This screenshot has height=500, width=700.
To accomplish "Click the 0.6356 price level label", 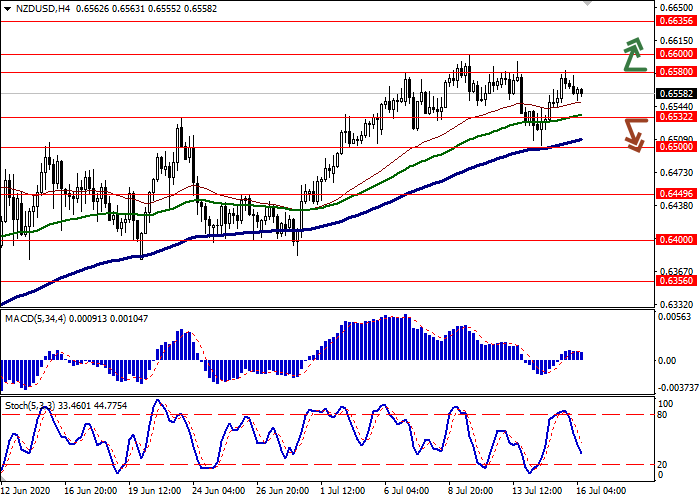I will click(676, 282).
